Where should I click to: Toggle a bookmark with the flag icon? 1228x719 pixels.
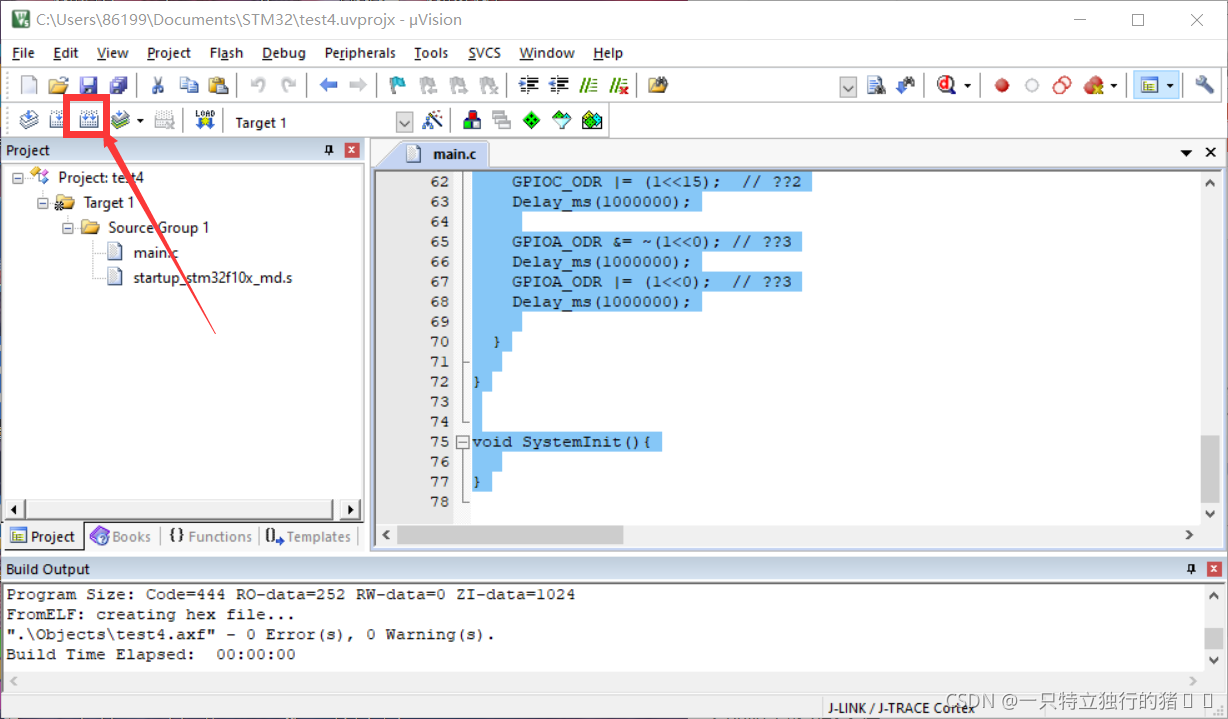point(397,86)
